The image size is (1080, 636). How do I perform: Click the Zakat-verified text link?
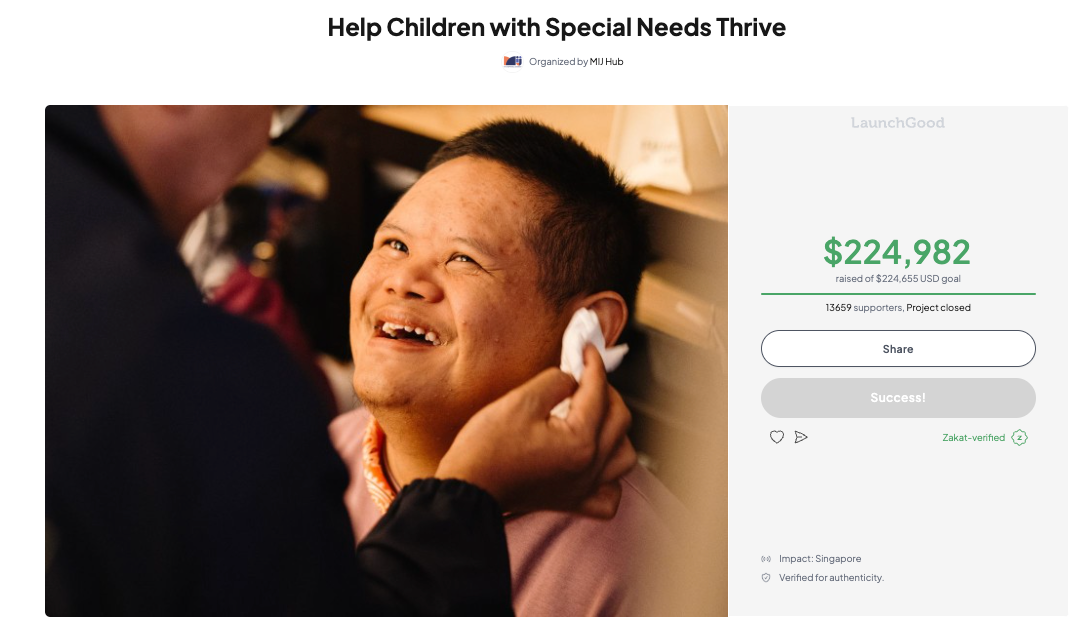tap(973, 438)
